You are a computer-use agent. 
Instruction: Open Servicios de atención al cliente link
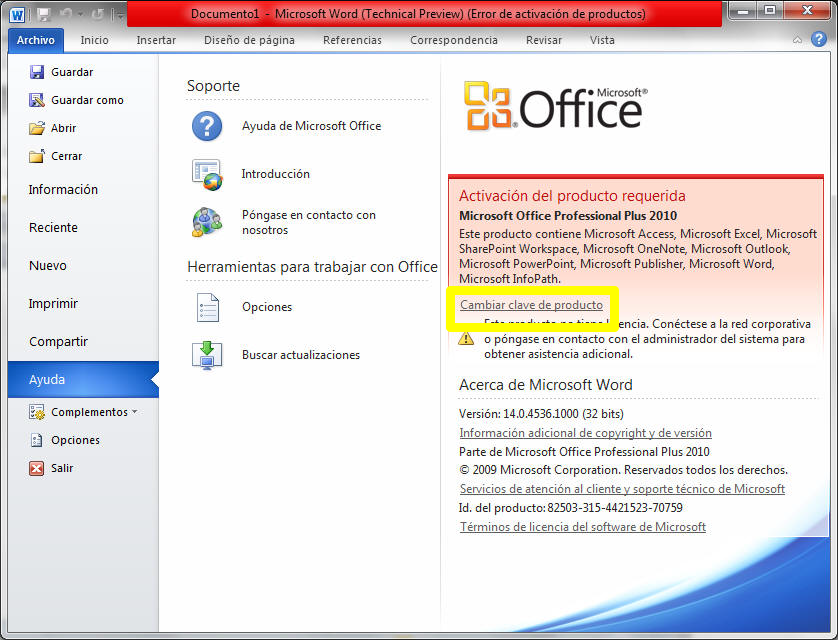(x=622, y=489)
